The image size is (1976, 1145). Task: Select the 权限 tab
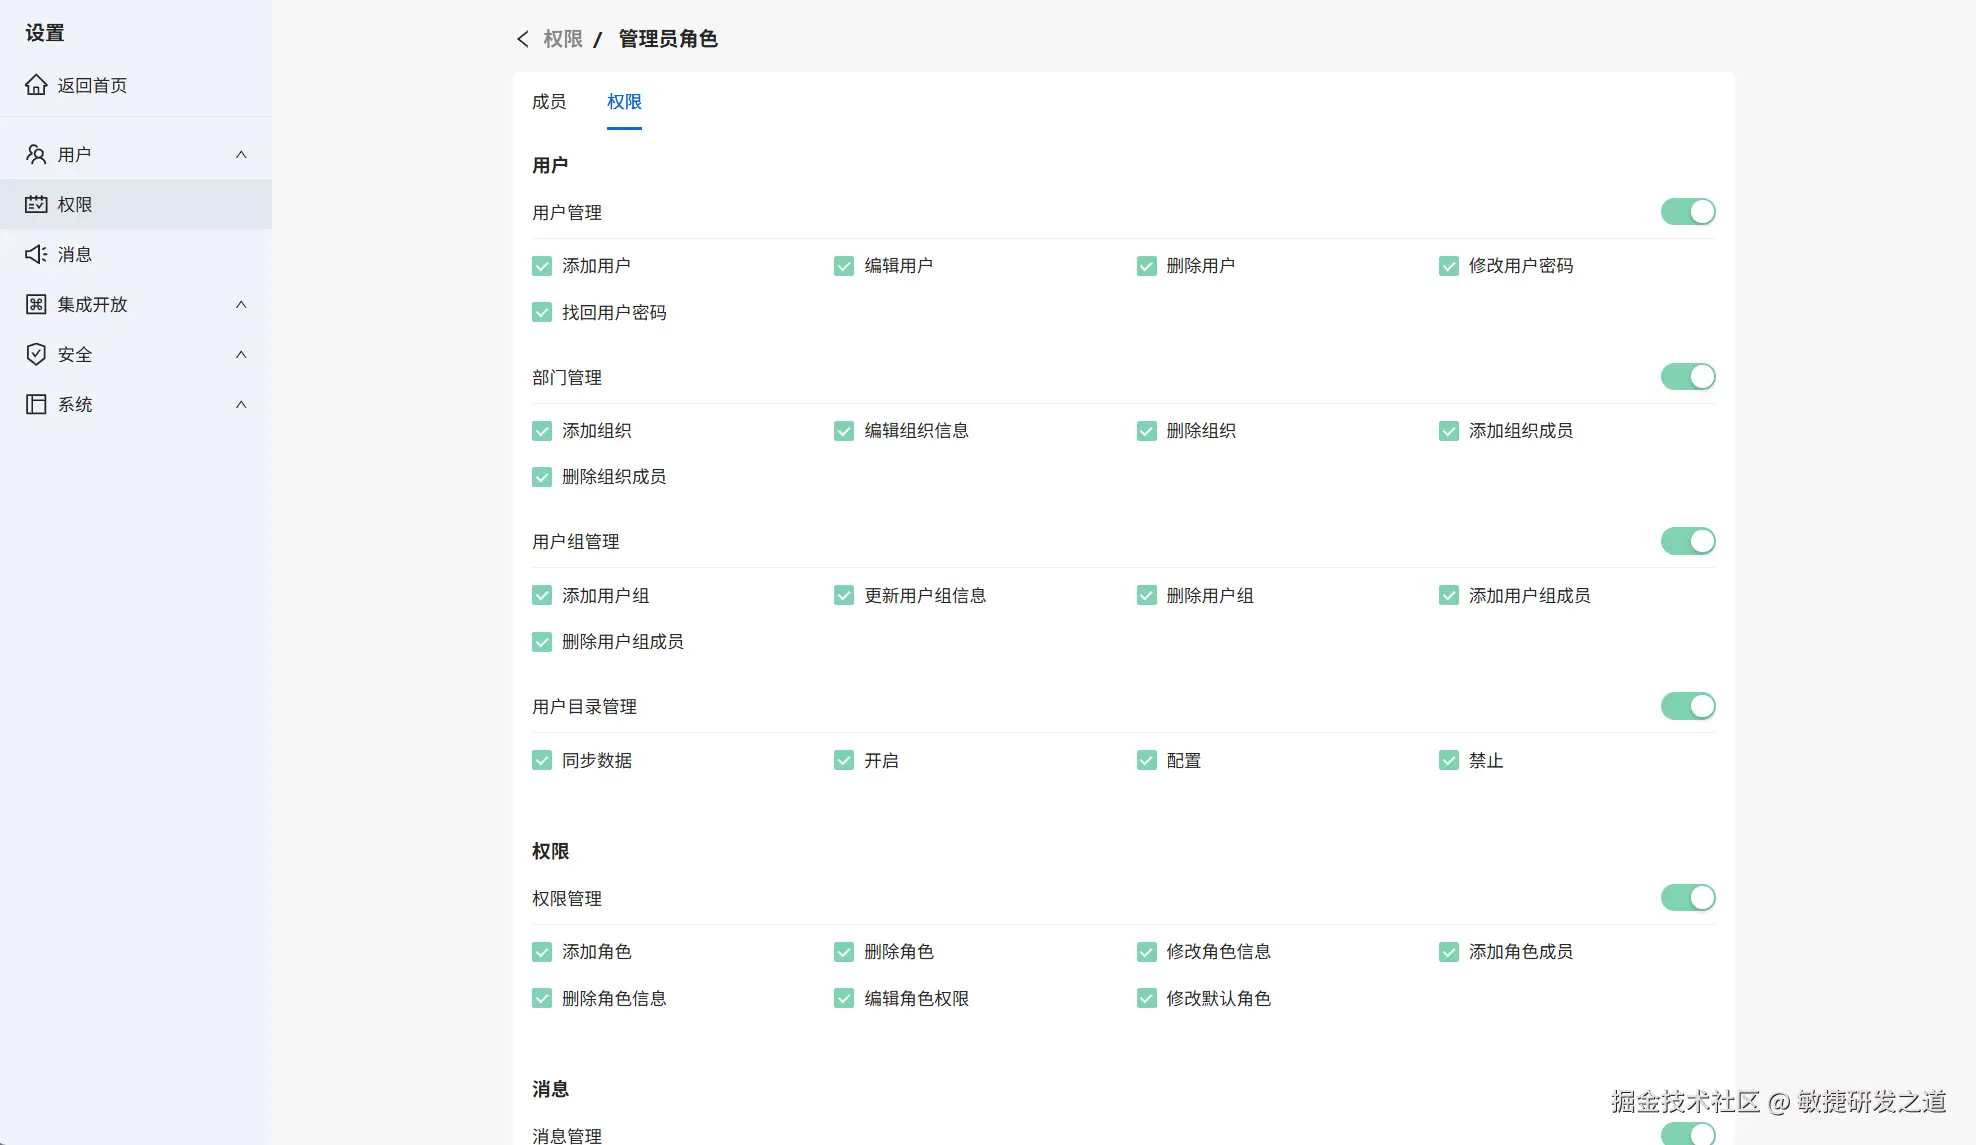[x=624, y=102]
